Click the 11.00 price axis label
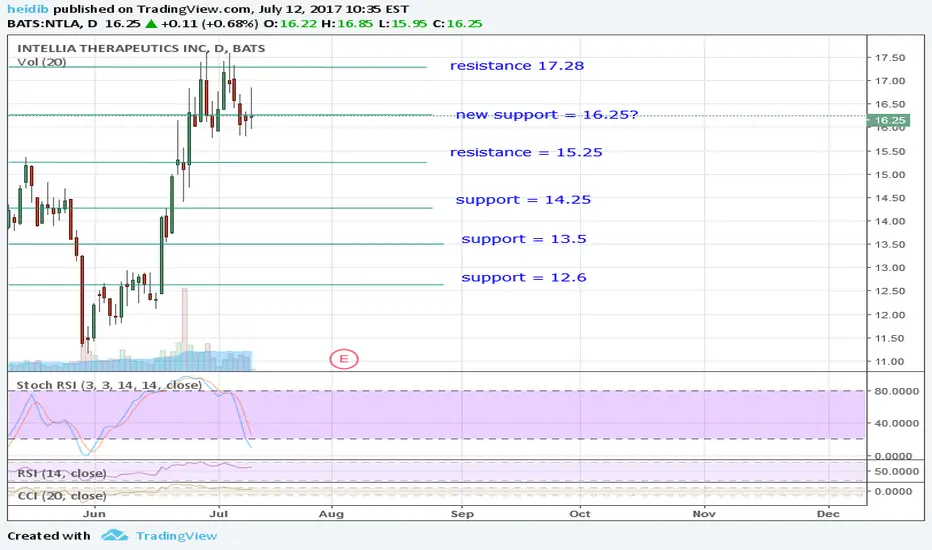The image size is (932, 550). pyautogui.click(x=889, y=362)
